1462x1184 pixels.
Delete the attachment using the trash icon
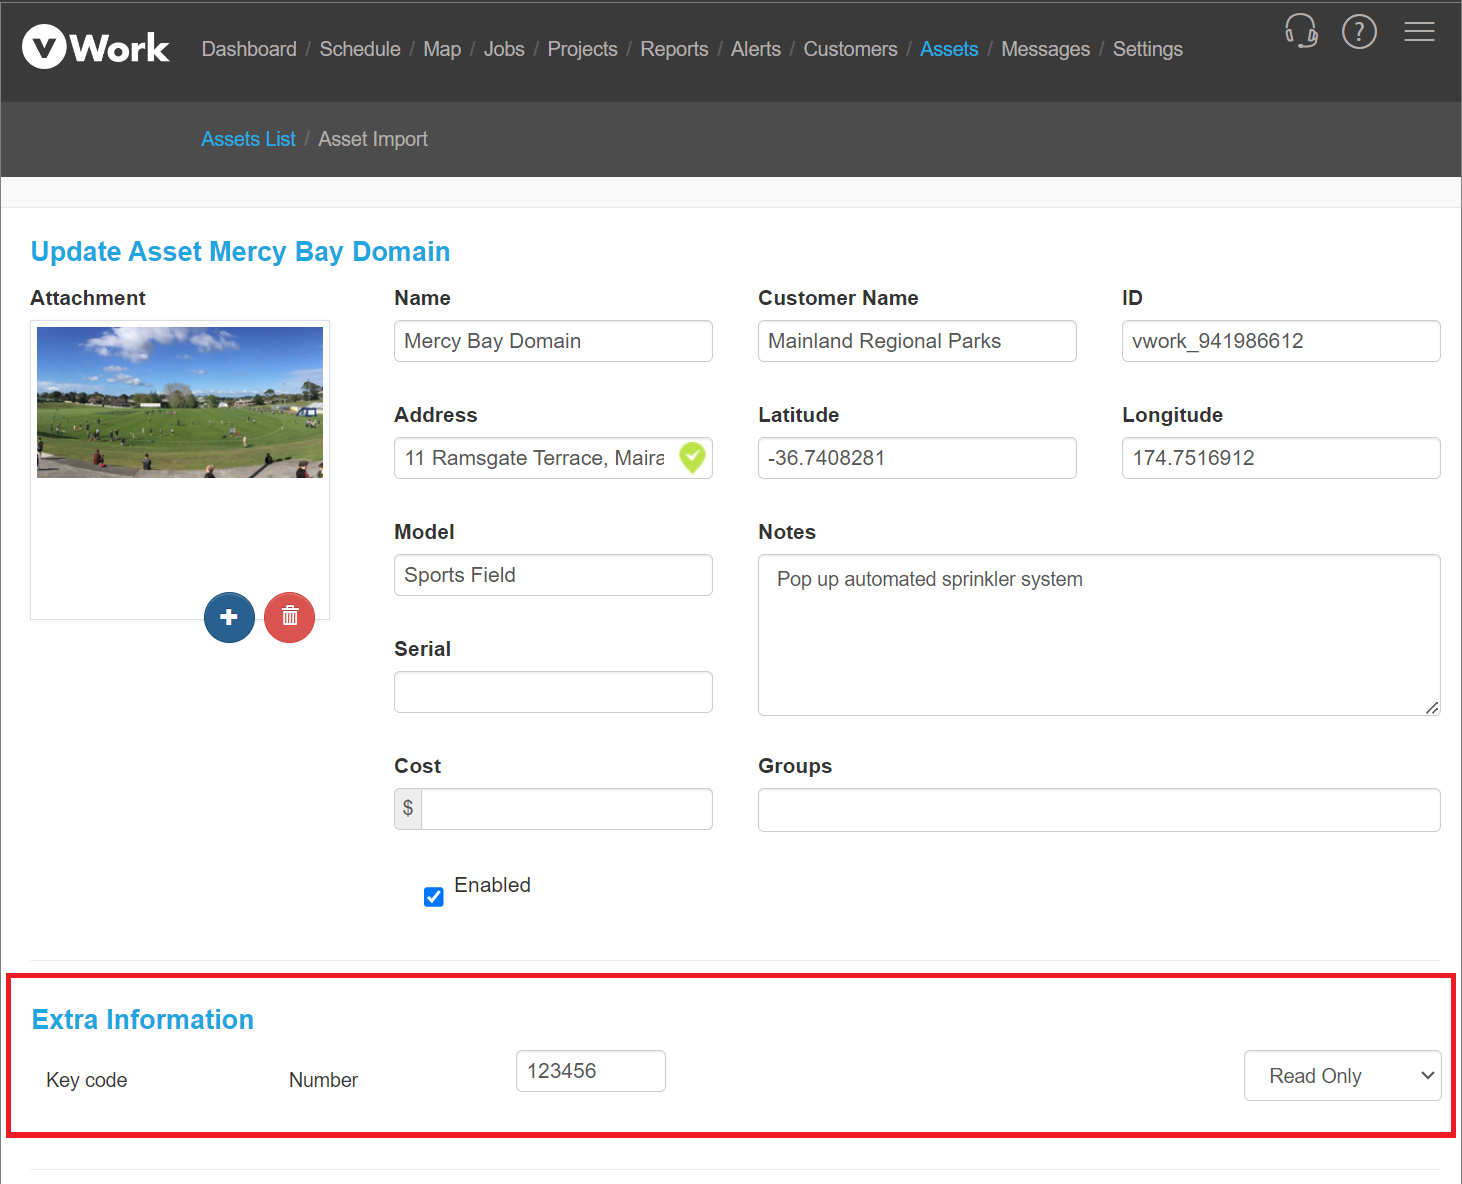(289, 617)
